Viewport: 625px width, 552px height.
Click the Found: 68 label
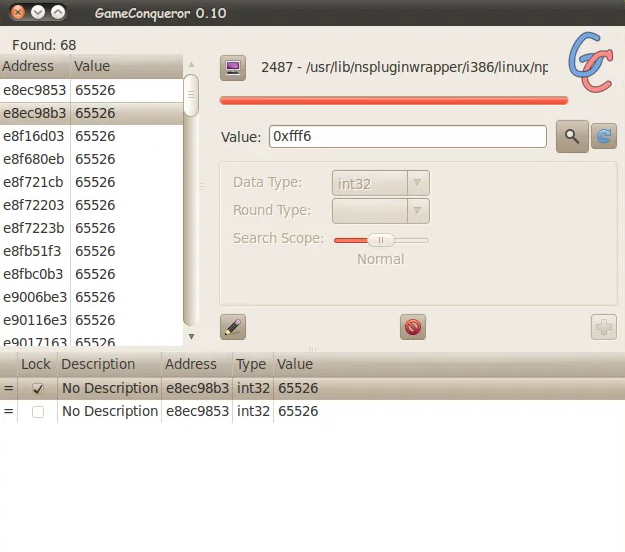[44, 45]
